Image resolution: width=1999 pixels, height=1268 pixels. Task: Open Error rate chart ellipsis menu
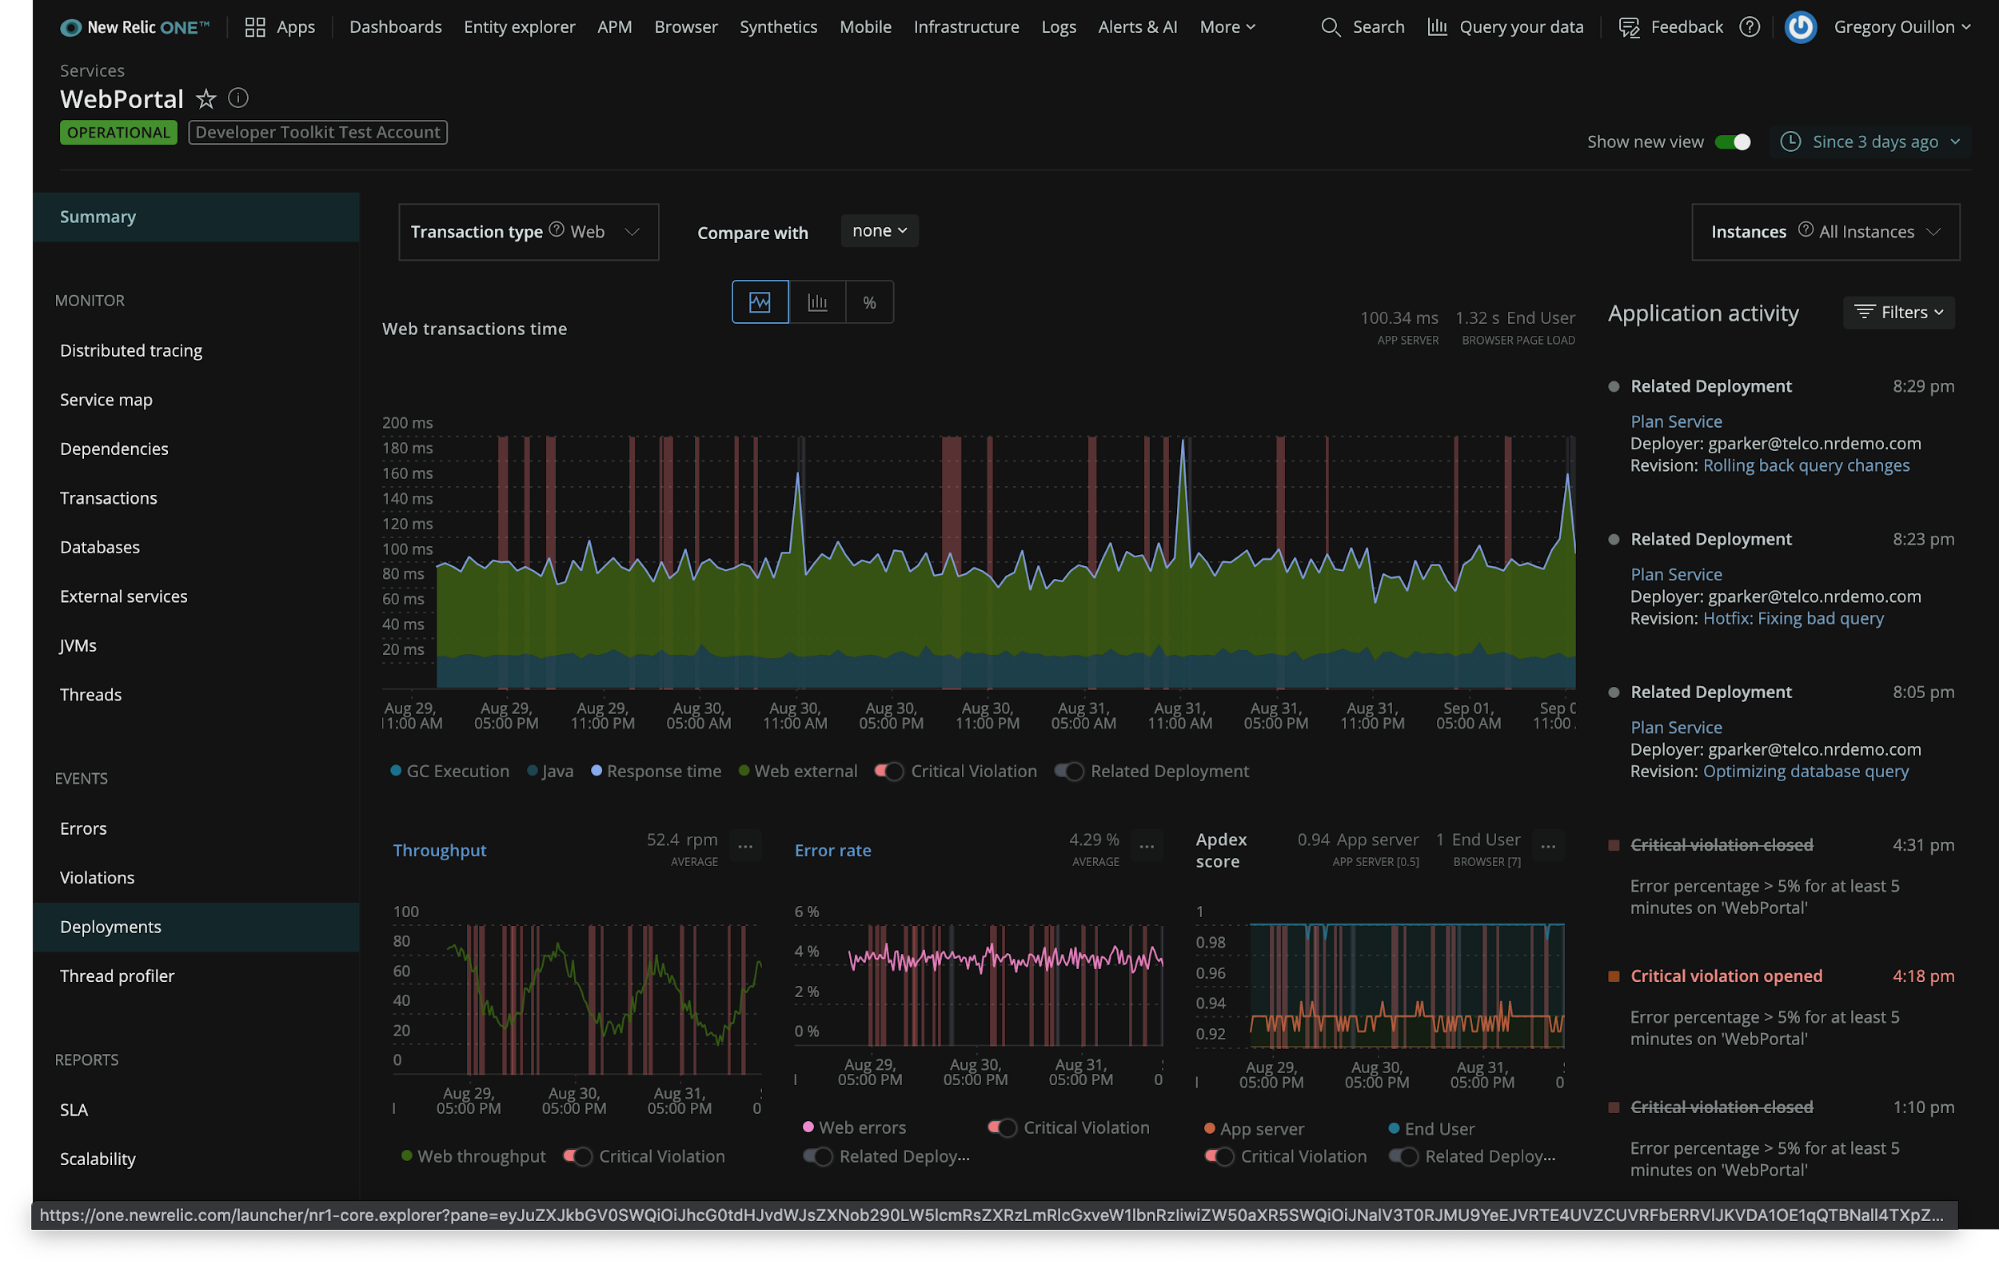(1147, 847)
